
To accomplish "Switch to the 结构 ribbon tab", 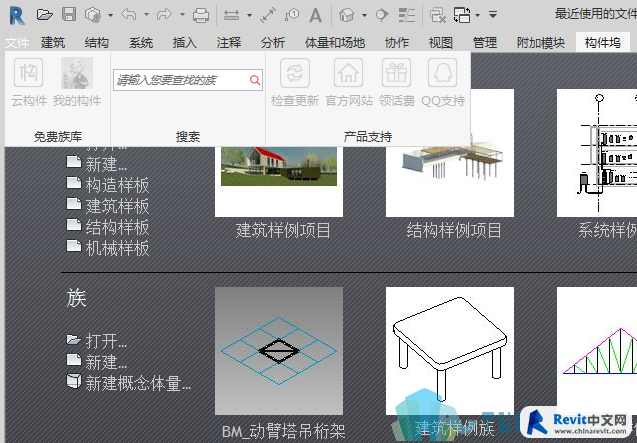I will click(97, 43).
